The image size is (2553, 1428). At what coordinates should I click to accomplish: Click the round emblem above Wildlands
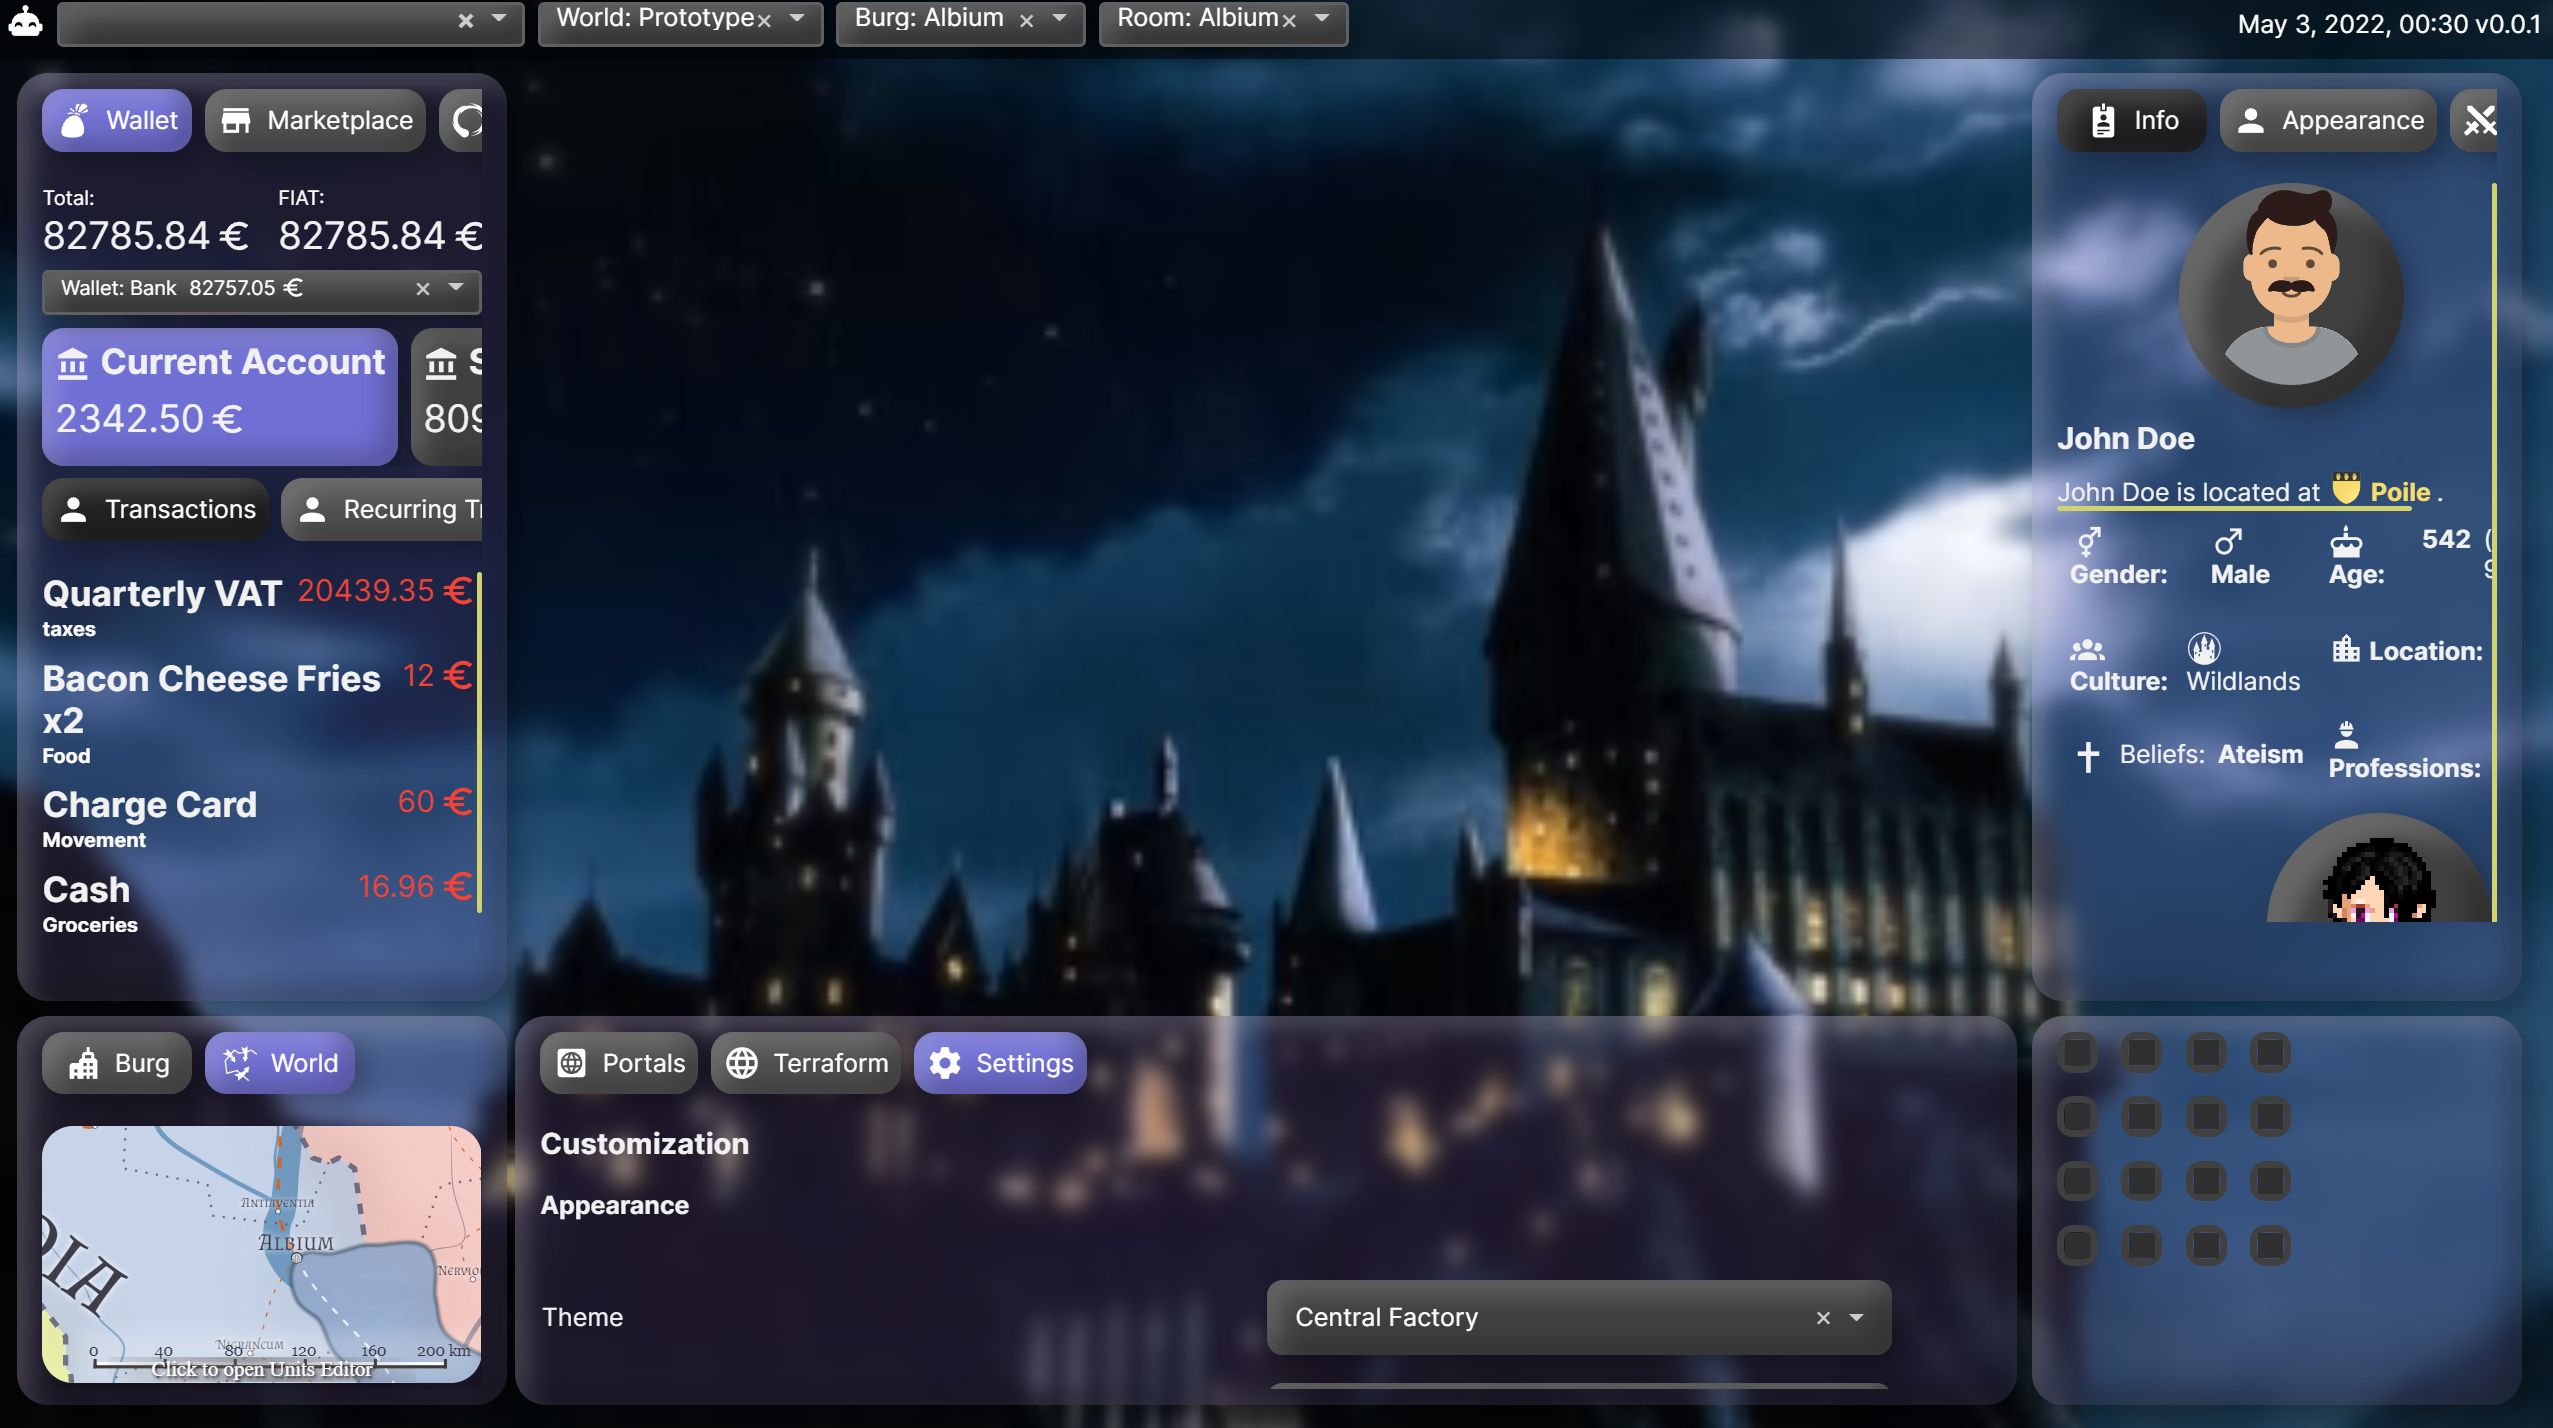(2204, 649)
